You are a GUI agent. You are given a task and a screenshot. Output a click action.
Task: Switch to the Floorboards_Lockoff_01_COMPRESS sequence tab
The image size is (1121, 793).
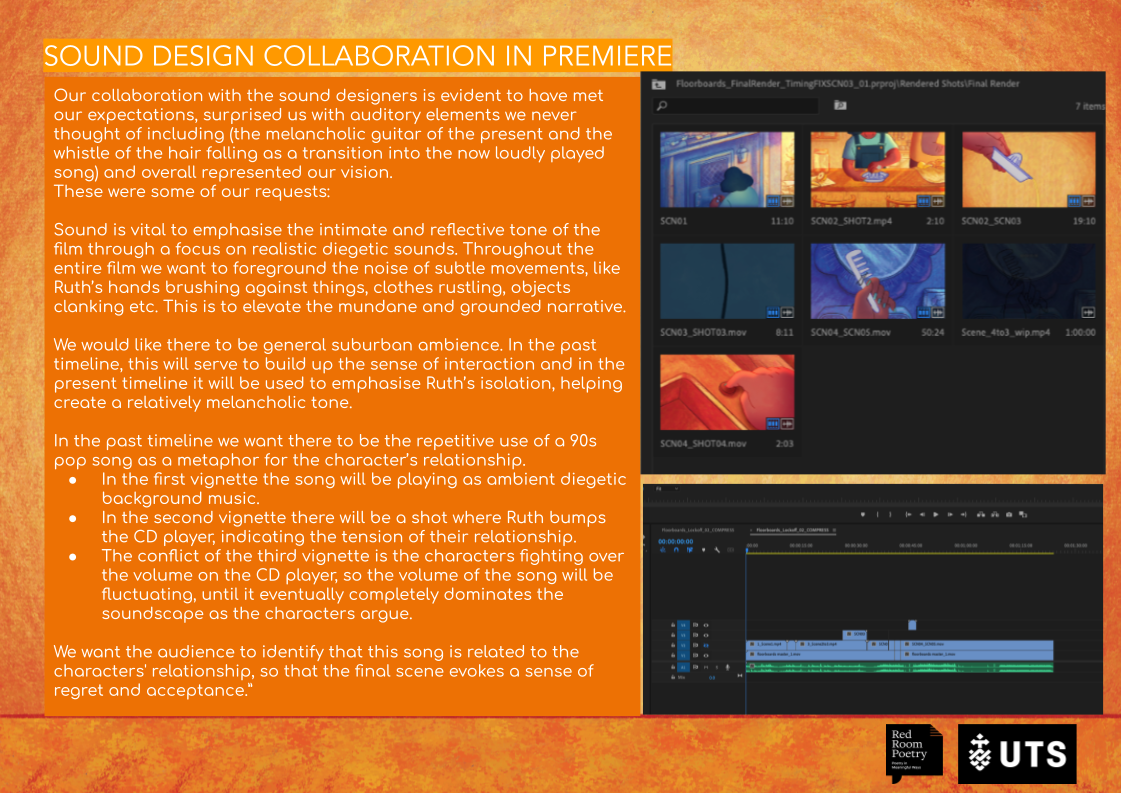(698, 530)
